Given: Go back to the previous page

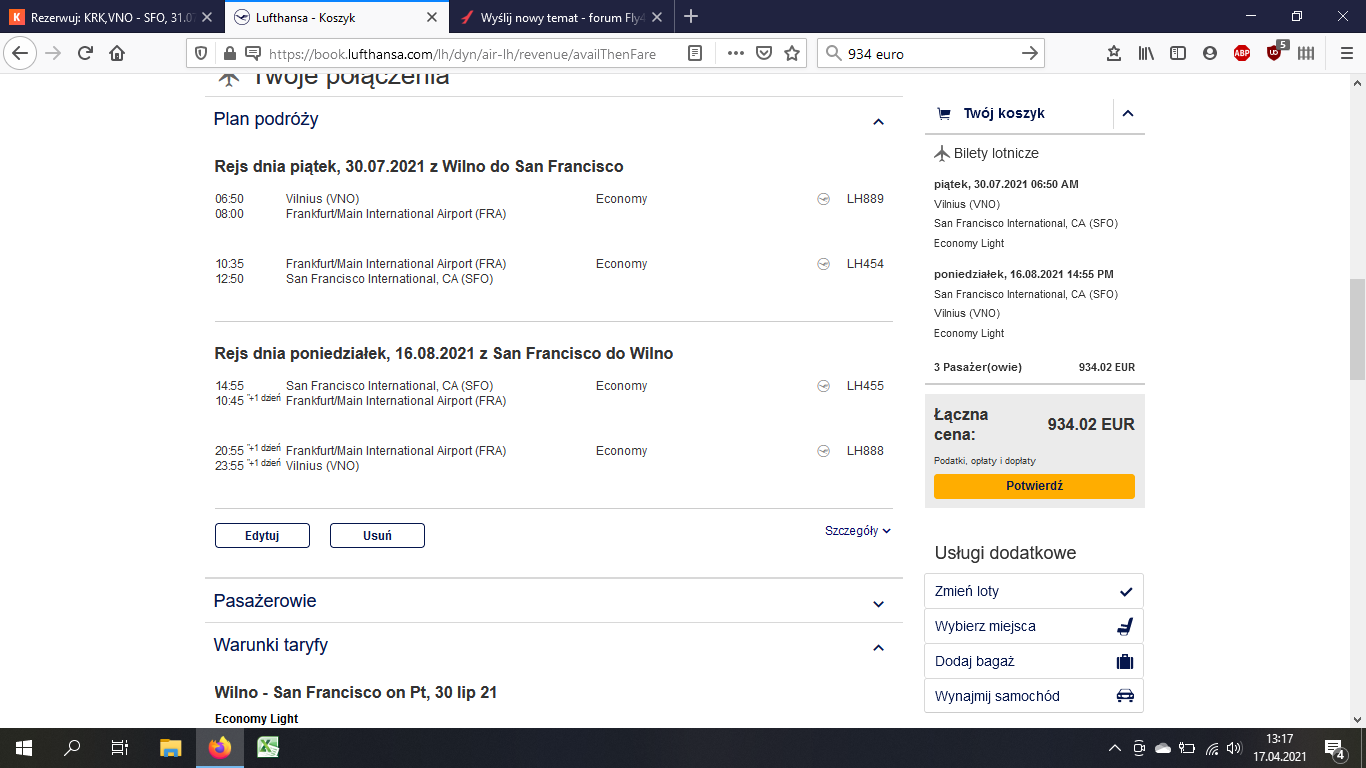Looking at the screenshot, I should 22,54.
